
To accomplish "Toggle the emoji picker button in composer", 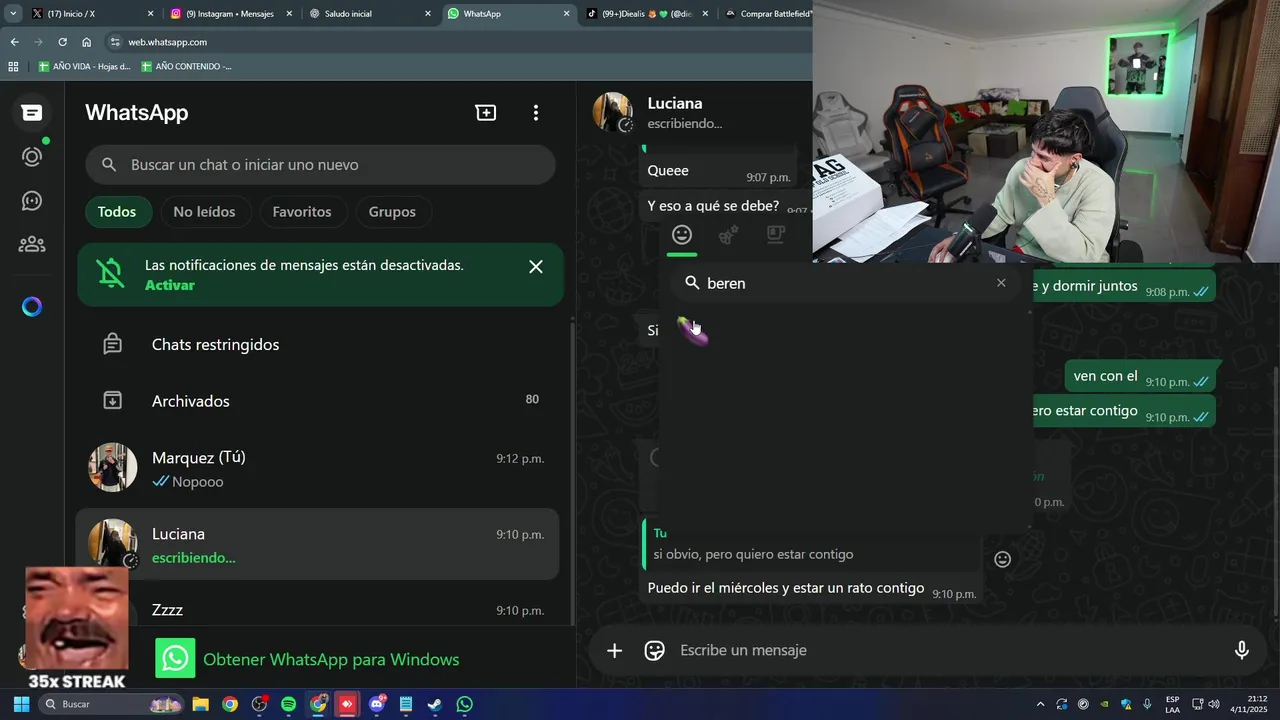I will pos(655,651).
